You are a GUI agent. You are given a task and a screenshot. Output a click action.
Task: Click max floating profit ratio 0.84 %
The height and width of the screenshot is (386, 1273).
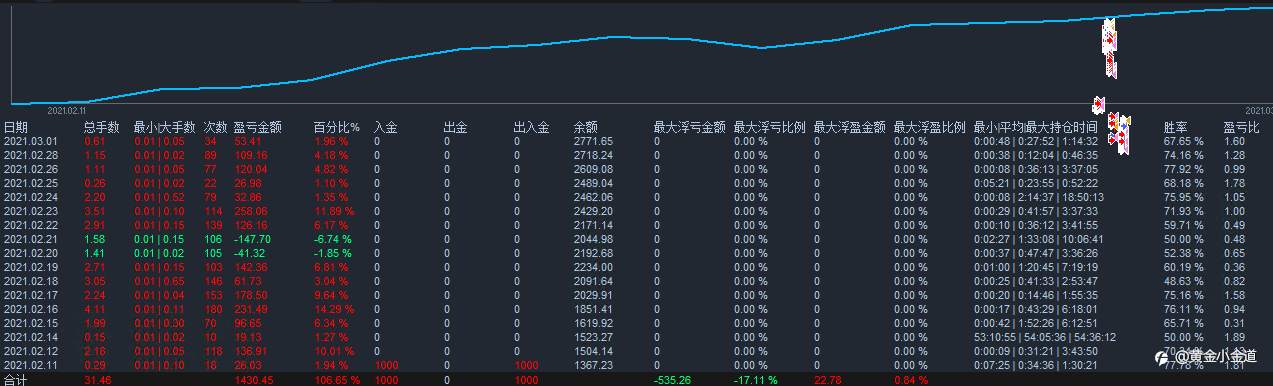pos(910,380)
